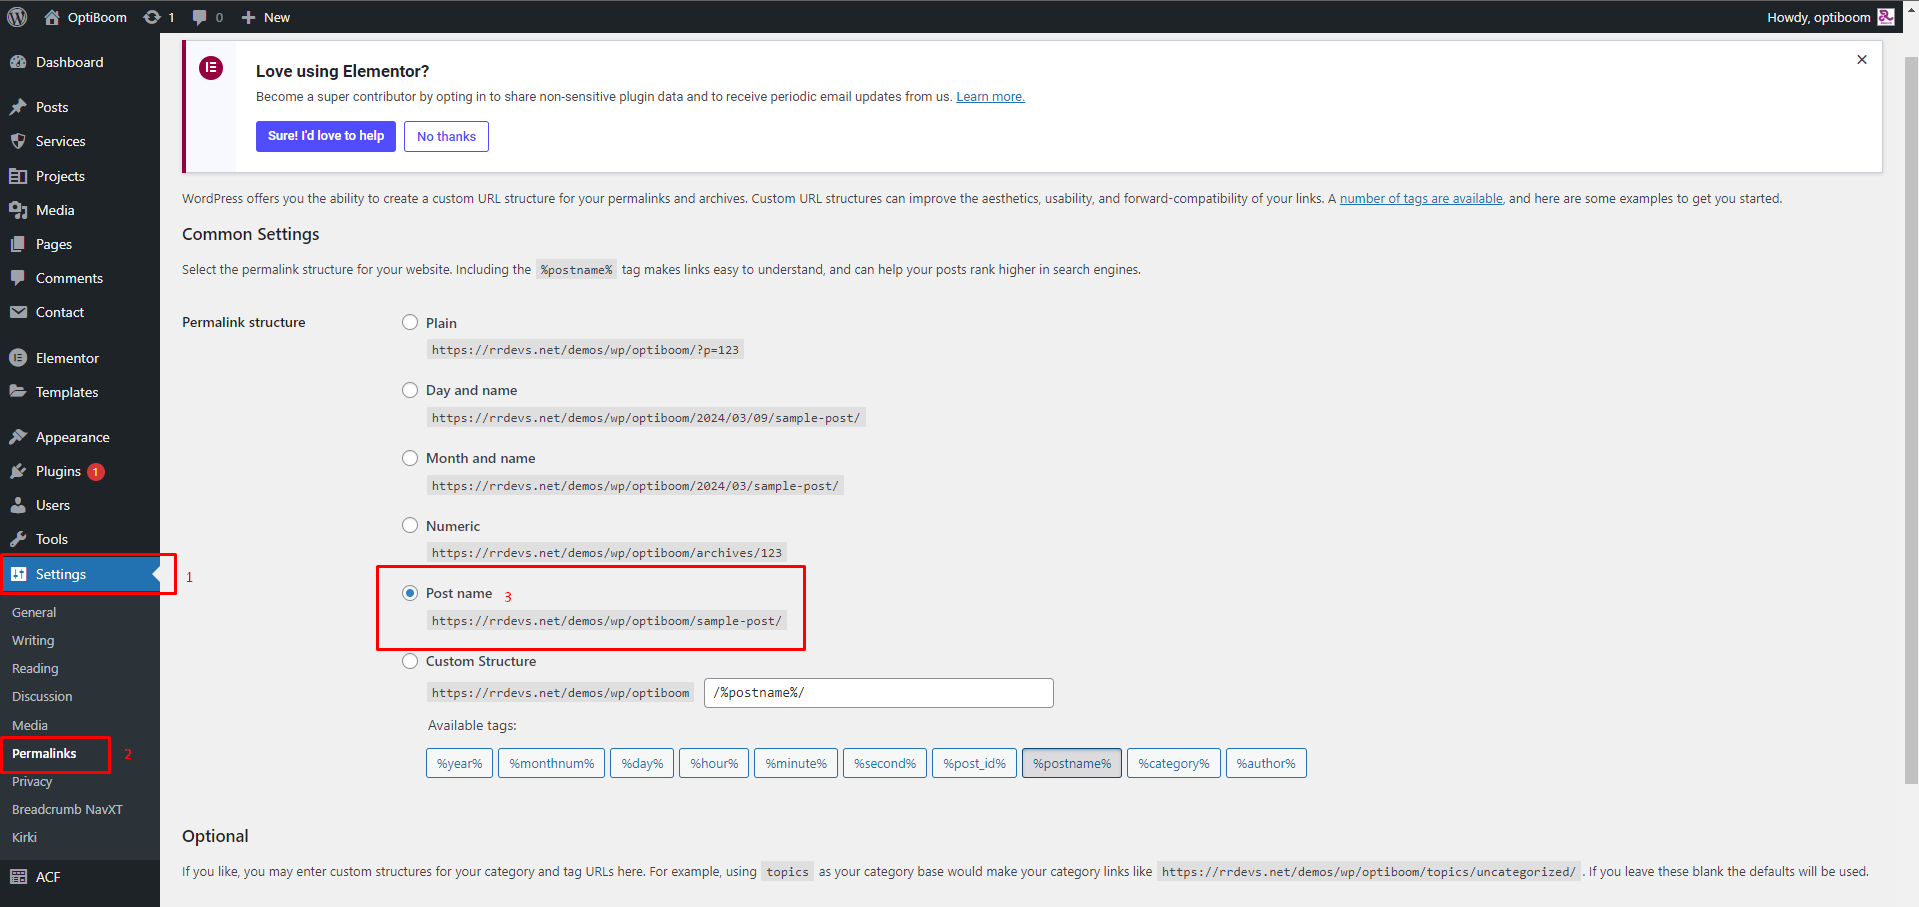
Task: Select the Plain permalink radio button
Action: (x=410, y=322)
